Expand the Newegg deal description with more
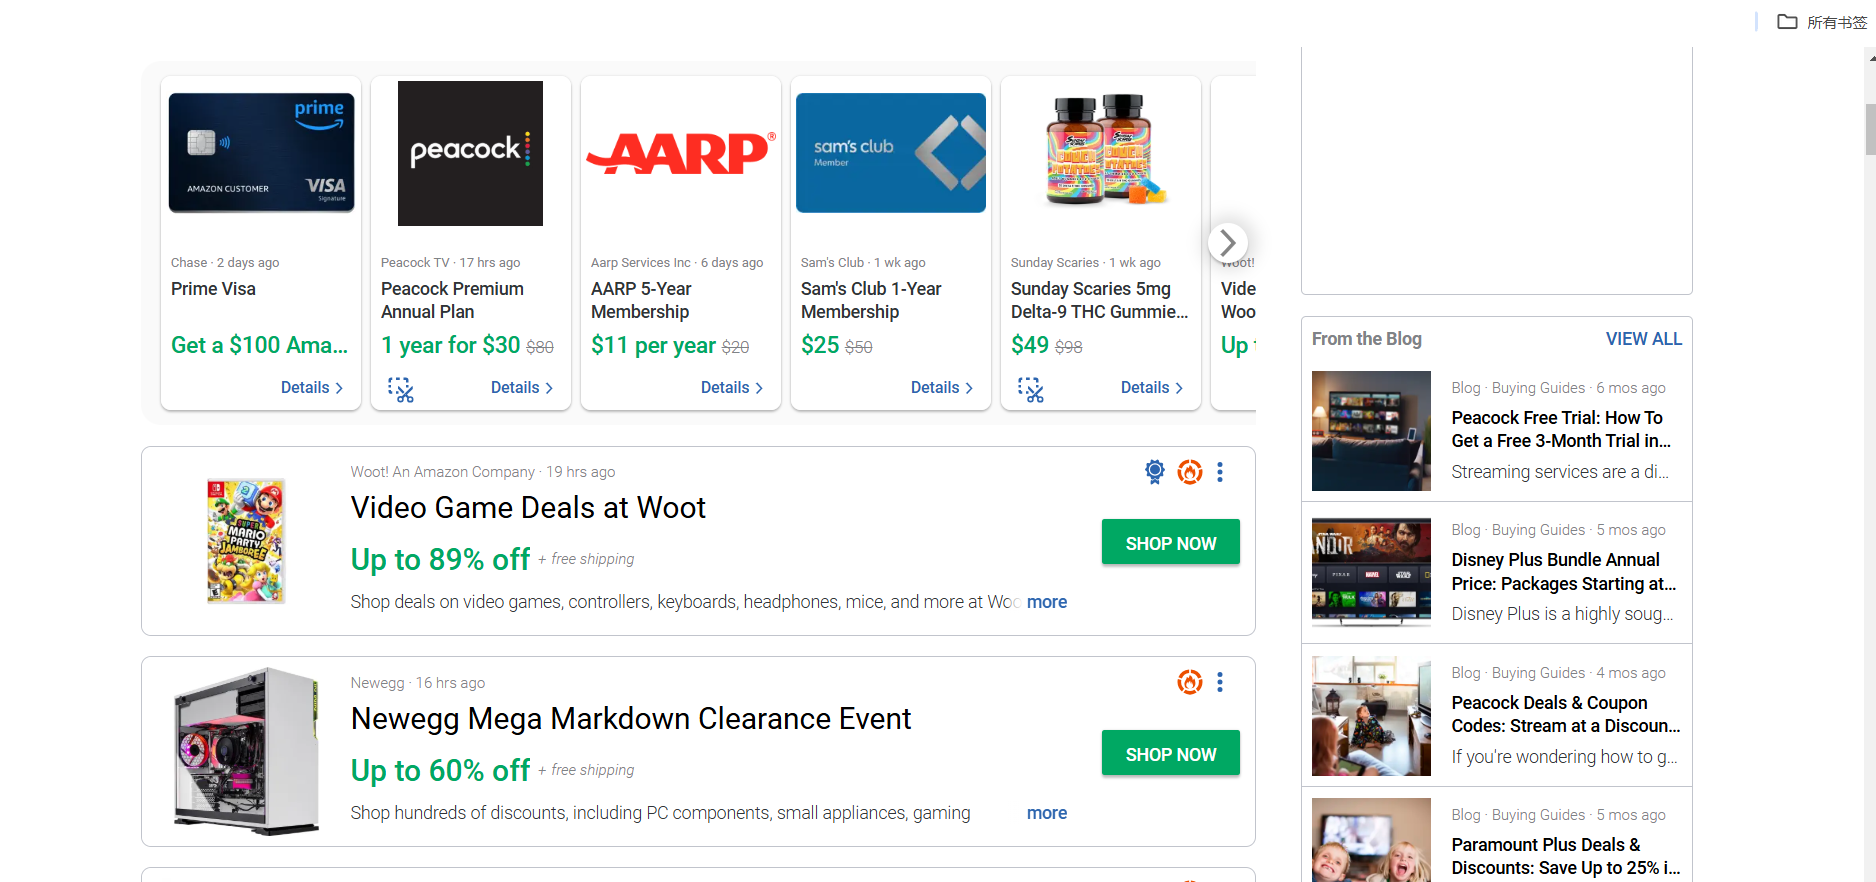Image resolution: width=1876 pixels, height=882 pixels. tap(1047, 813)
